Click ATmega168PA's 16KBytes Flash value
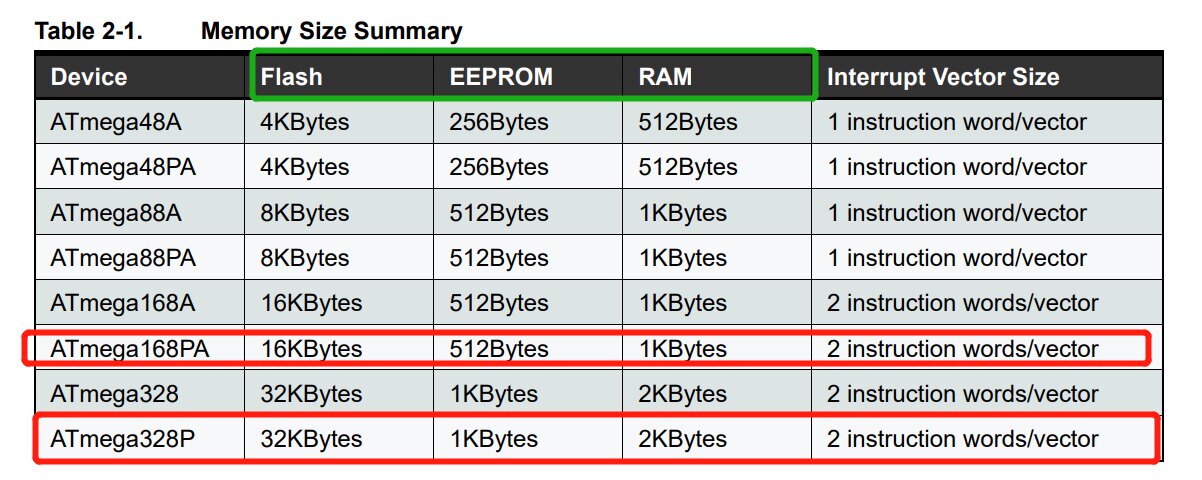Screen dimensions: 1202x480 pyautogui.click(x=304, y=349)
